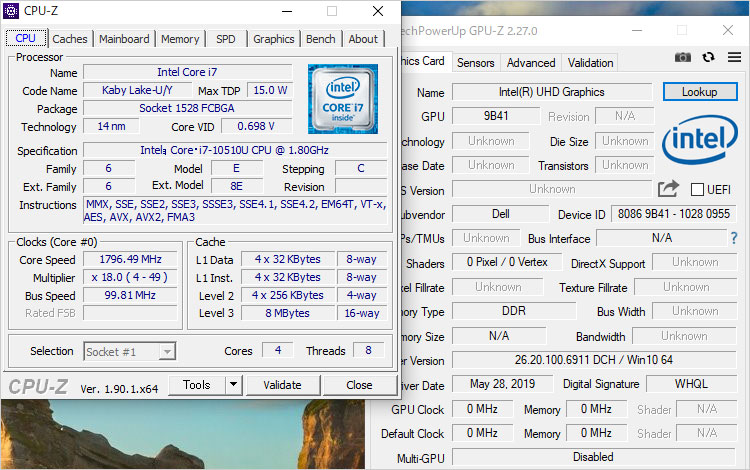
Task: Toggle the UEFI checkbox in GPU-Z
Action: tap(697, 189)
